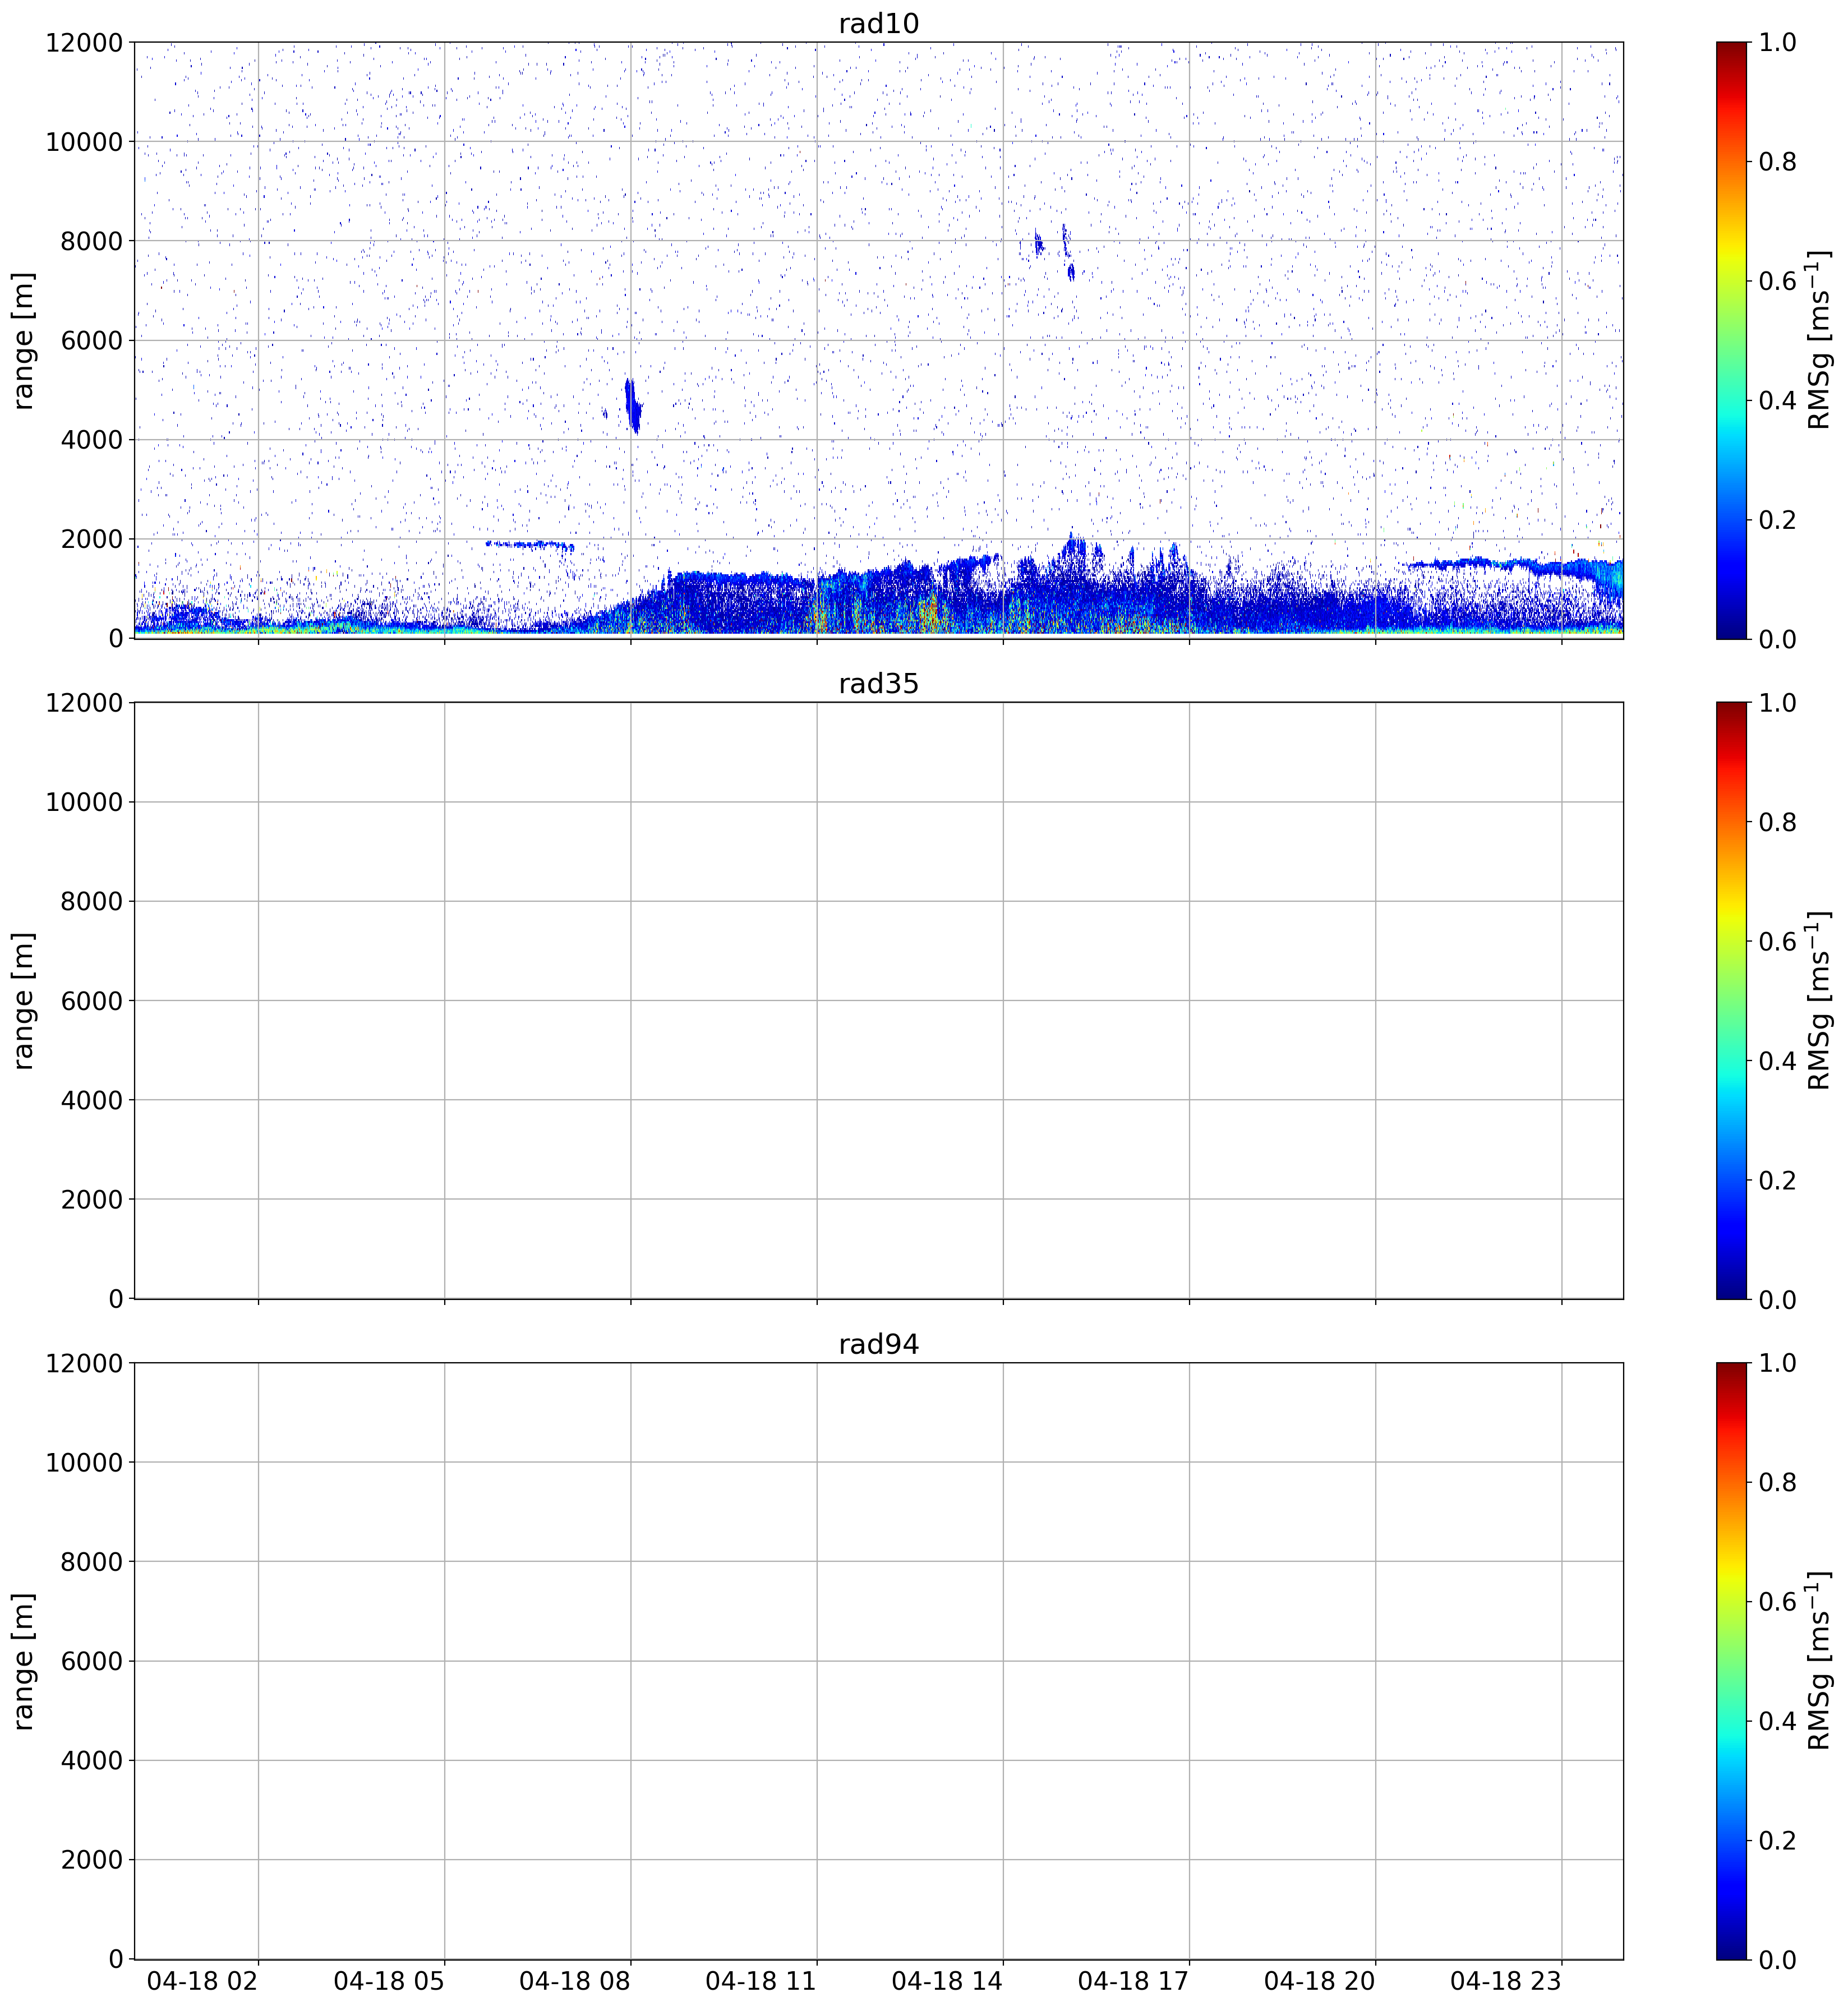Click the 04-18 23 time tick label
Screen dimensions: 1848x2006
coord(1506,1981)
